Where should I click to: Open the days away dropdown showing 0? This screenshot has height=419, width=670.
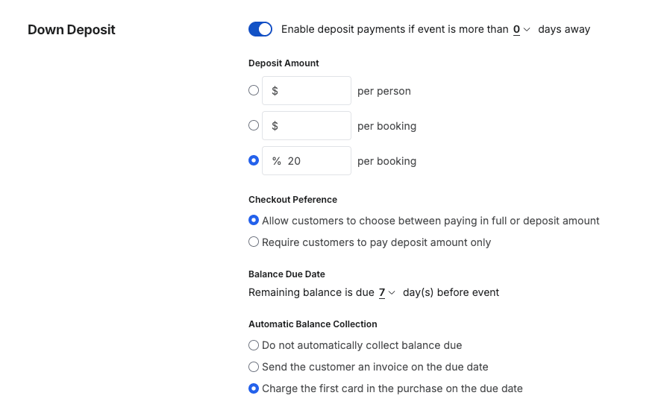[522, 30]
